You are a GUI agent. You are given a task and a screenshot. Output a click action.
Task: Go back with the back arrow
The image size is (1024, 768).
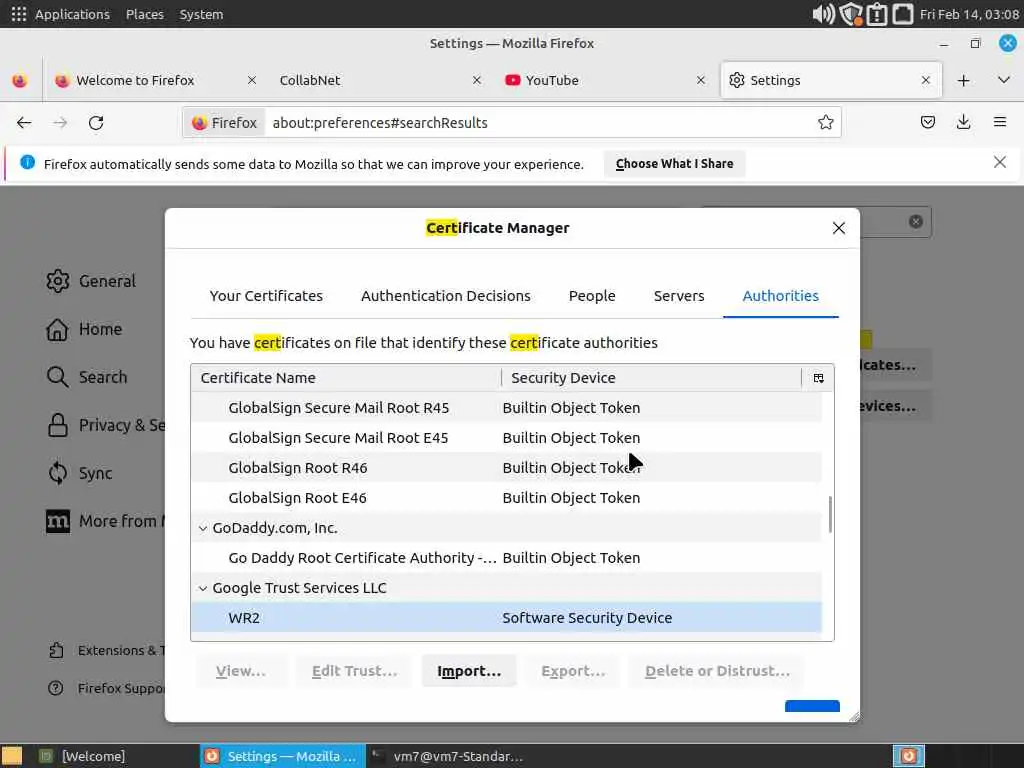click(x=24, y=123)
